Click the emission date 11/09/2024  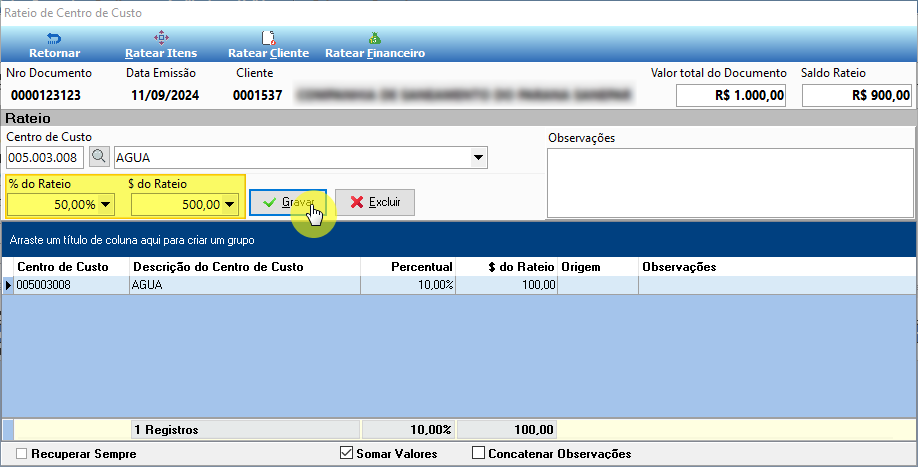click(x=165, y=95)
